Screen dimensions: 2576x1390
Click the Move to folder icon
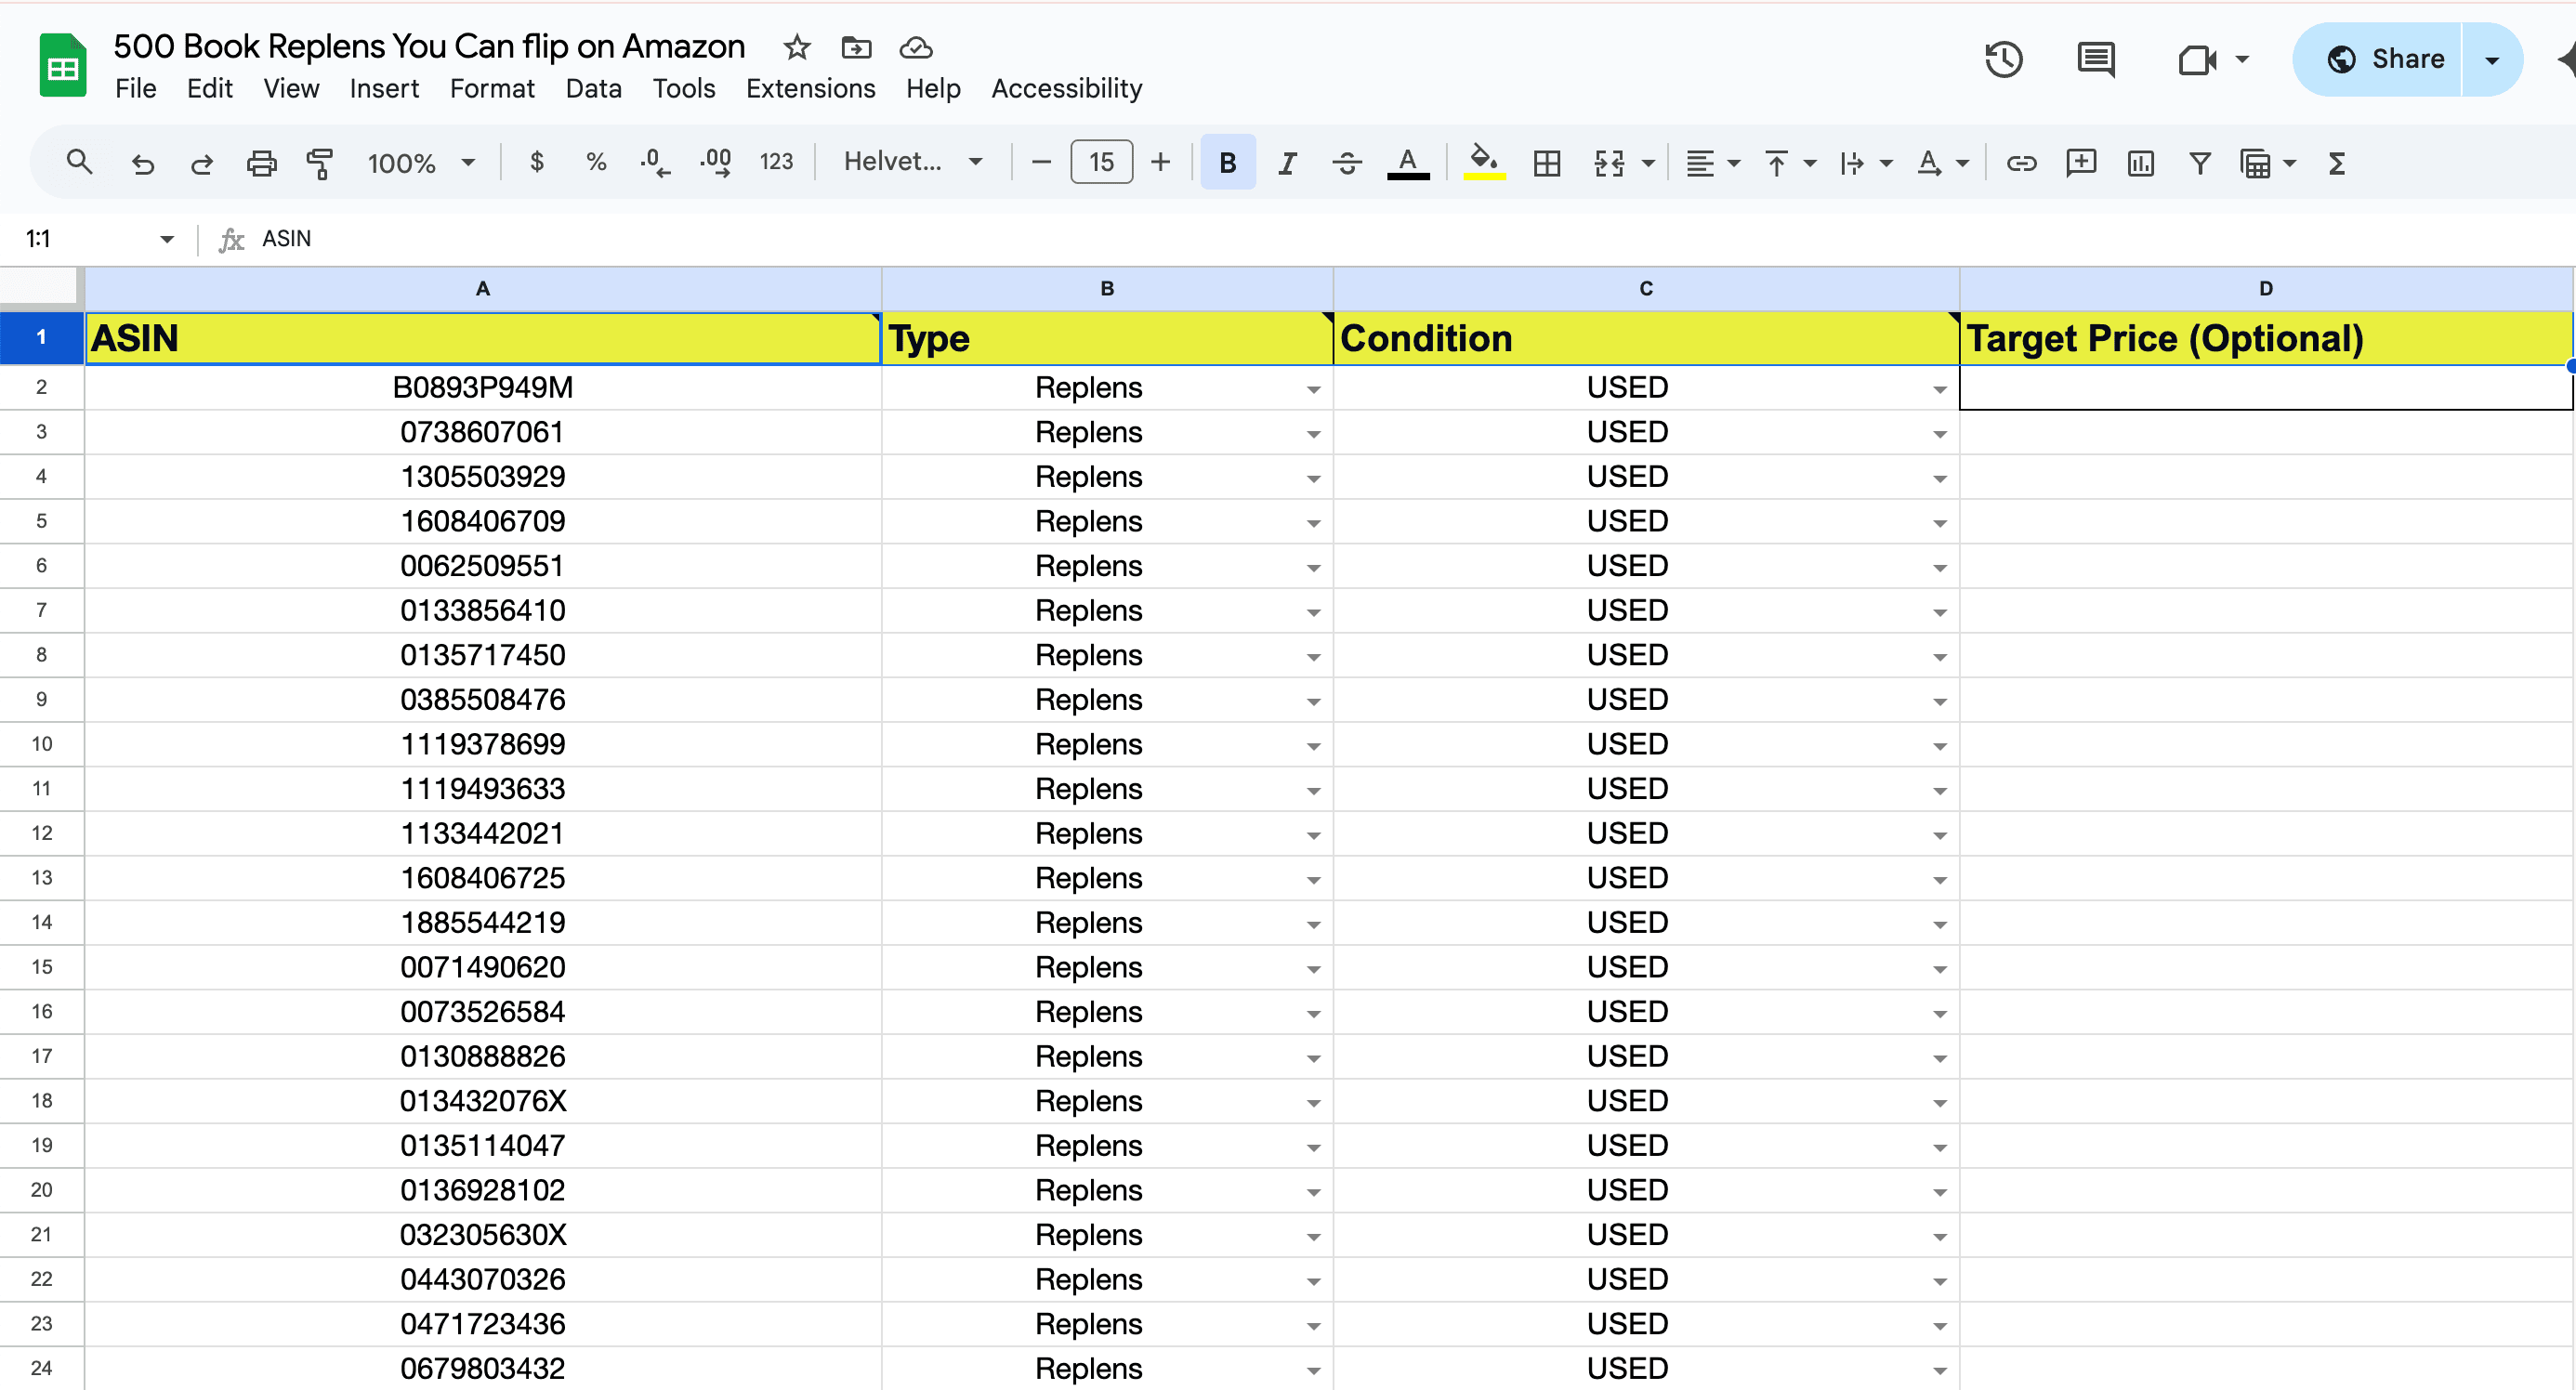[856, 47]
